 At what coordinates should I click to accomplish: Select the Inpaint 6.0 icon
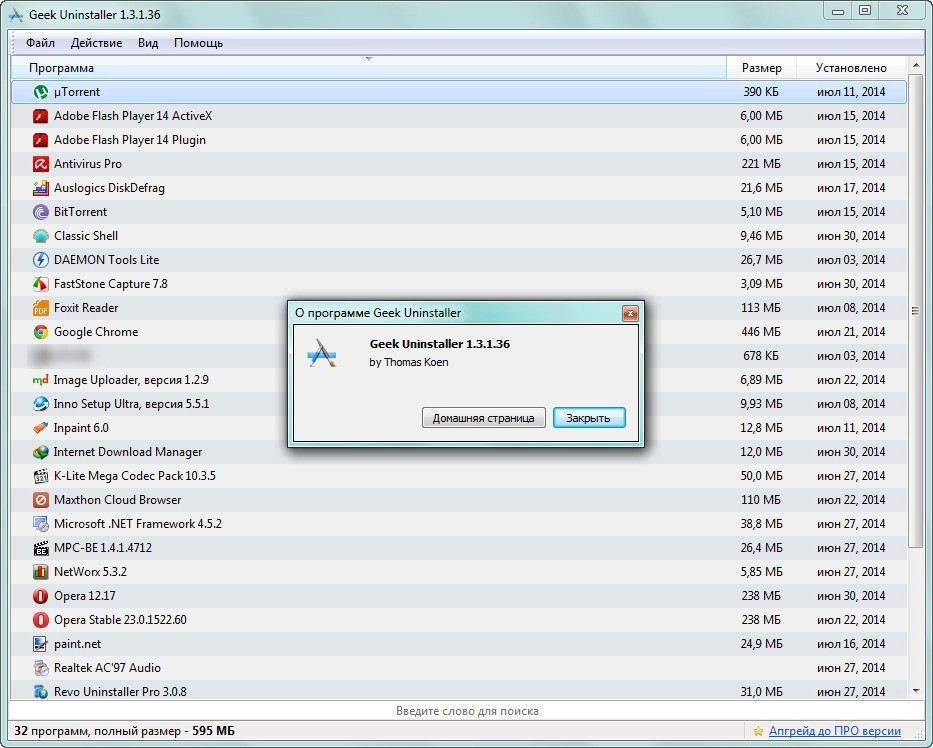40,428
